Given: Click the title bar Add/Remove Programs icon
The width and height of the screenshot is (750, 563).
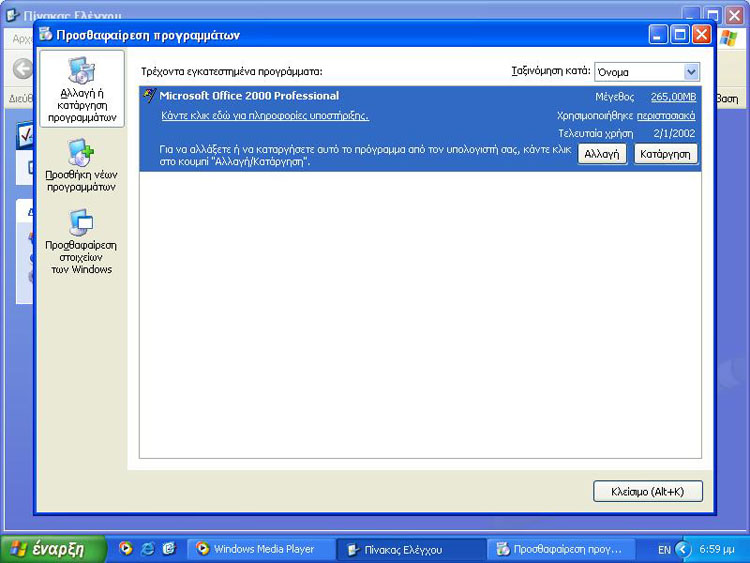Looking at the screenshot, I should (x=46, y=34).
